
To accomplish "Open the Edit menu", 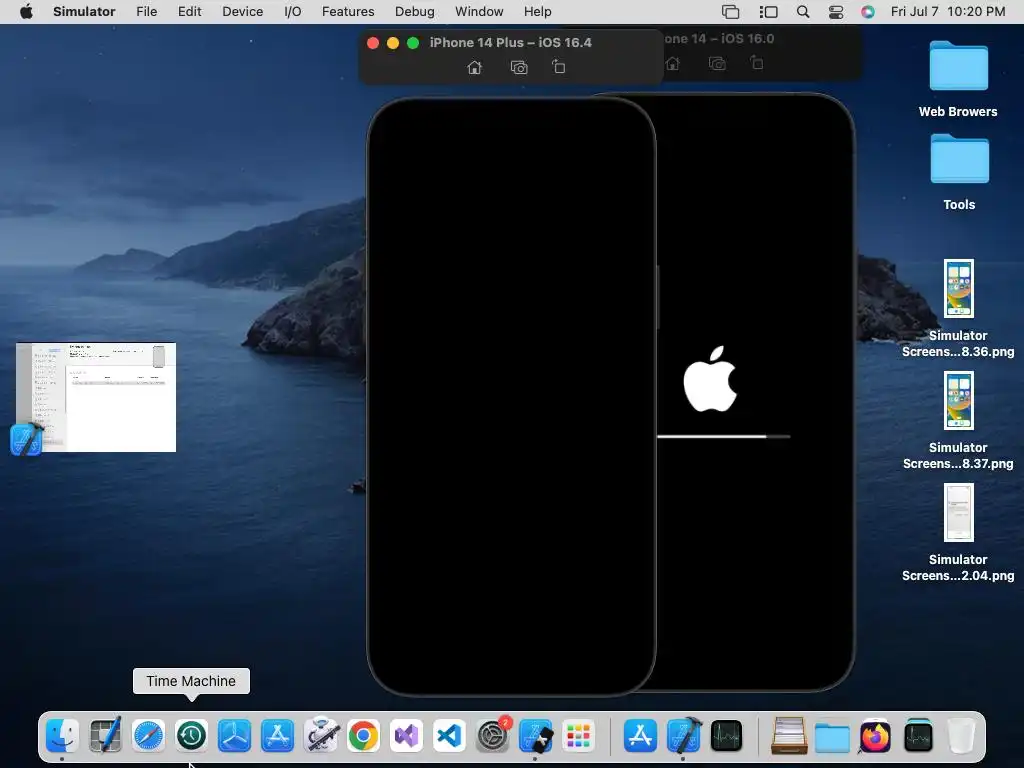I will (x=189, y=12).
